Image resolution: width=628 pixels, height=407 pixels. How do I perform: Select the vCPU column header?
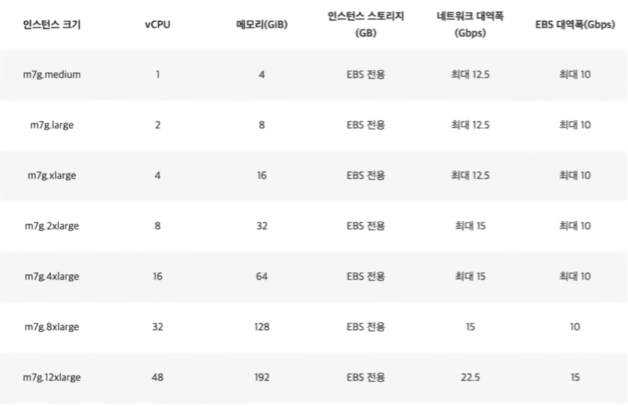[x=157, y=24]
